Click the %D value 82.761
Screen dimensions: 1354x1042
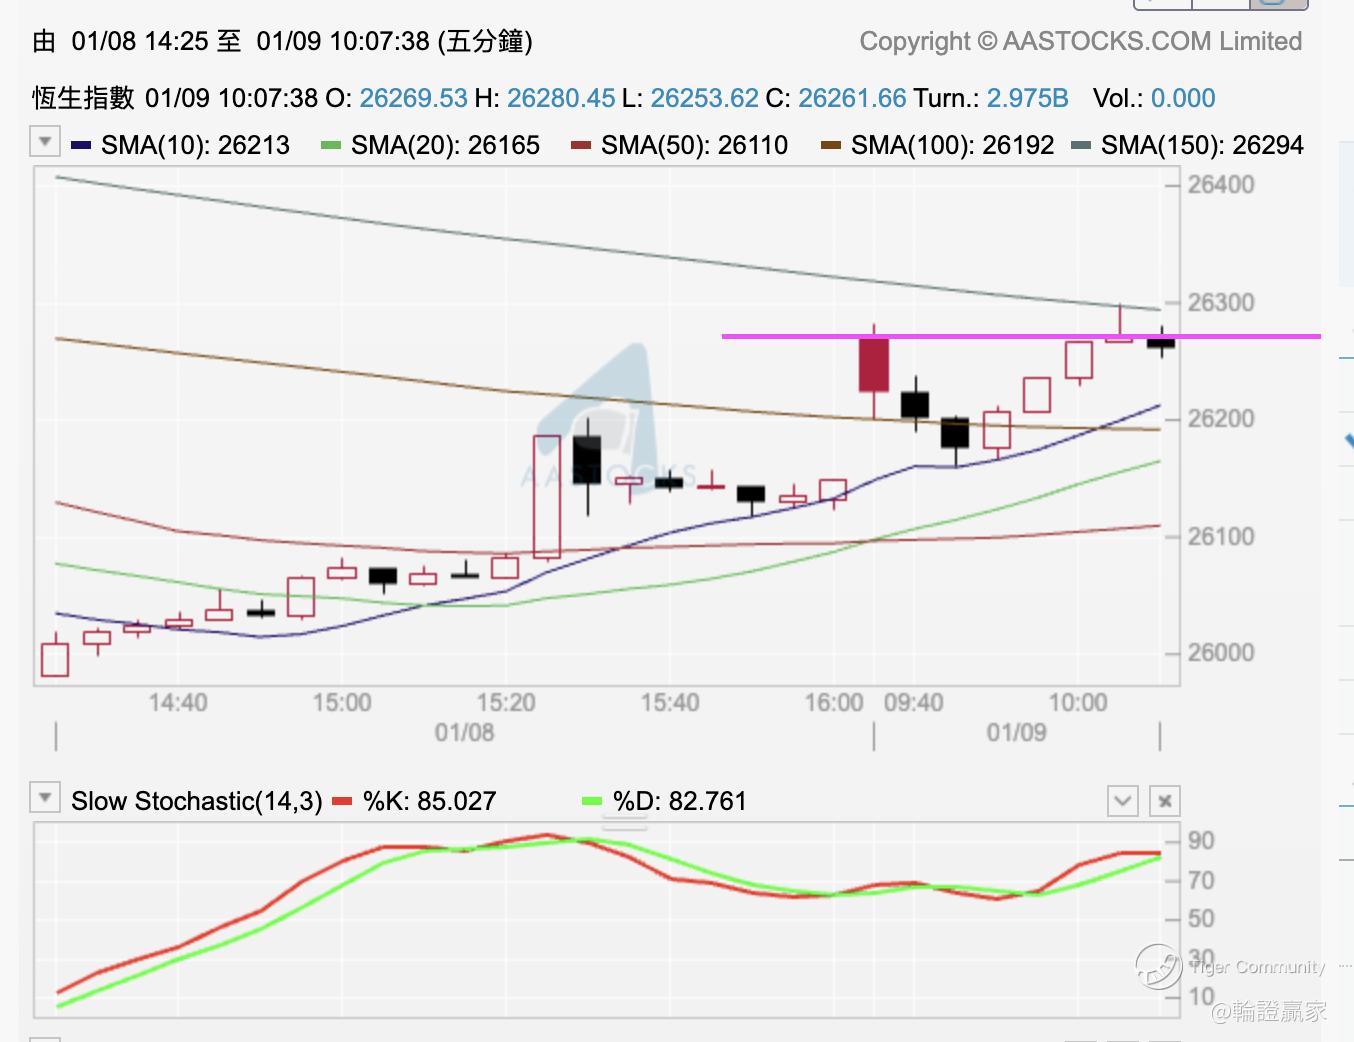(707, 801)
